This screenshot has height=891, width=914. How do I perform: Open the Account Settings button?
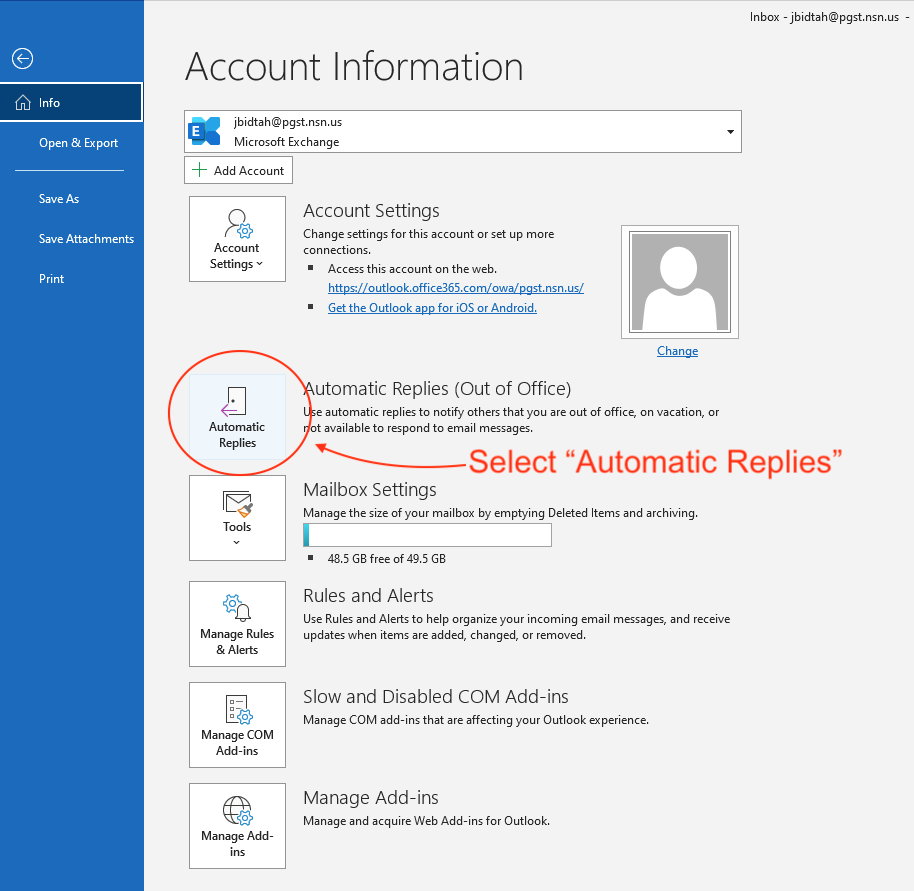[x=237, y=239]
